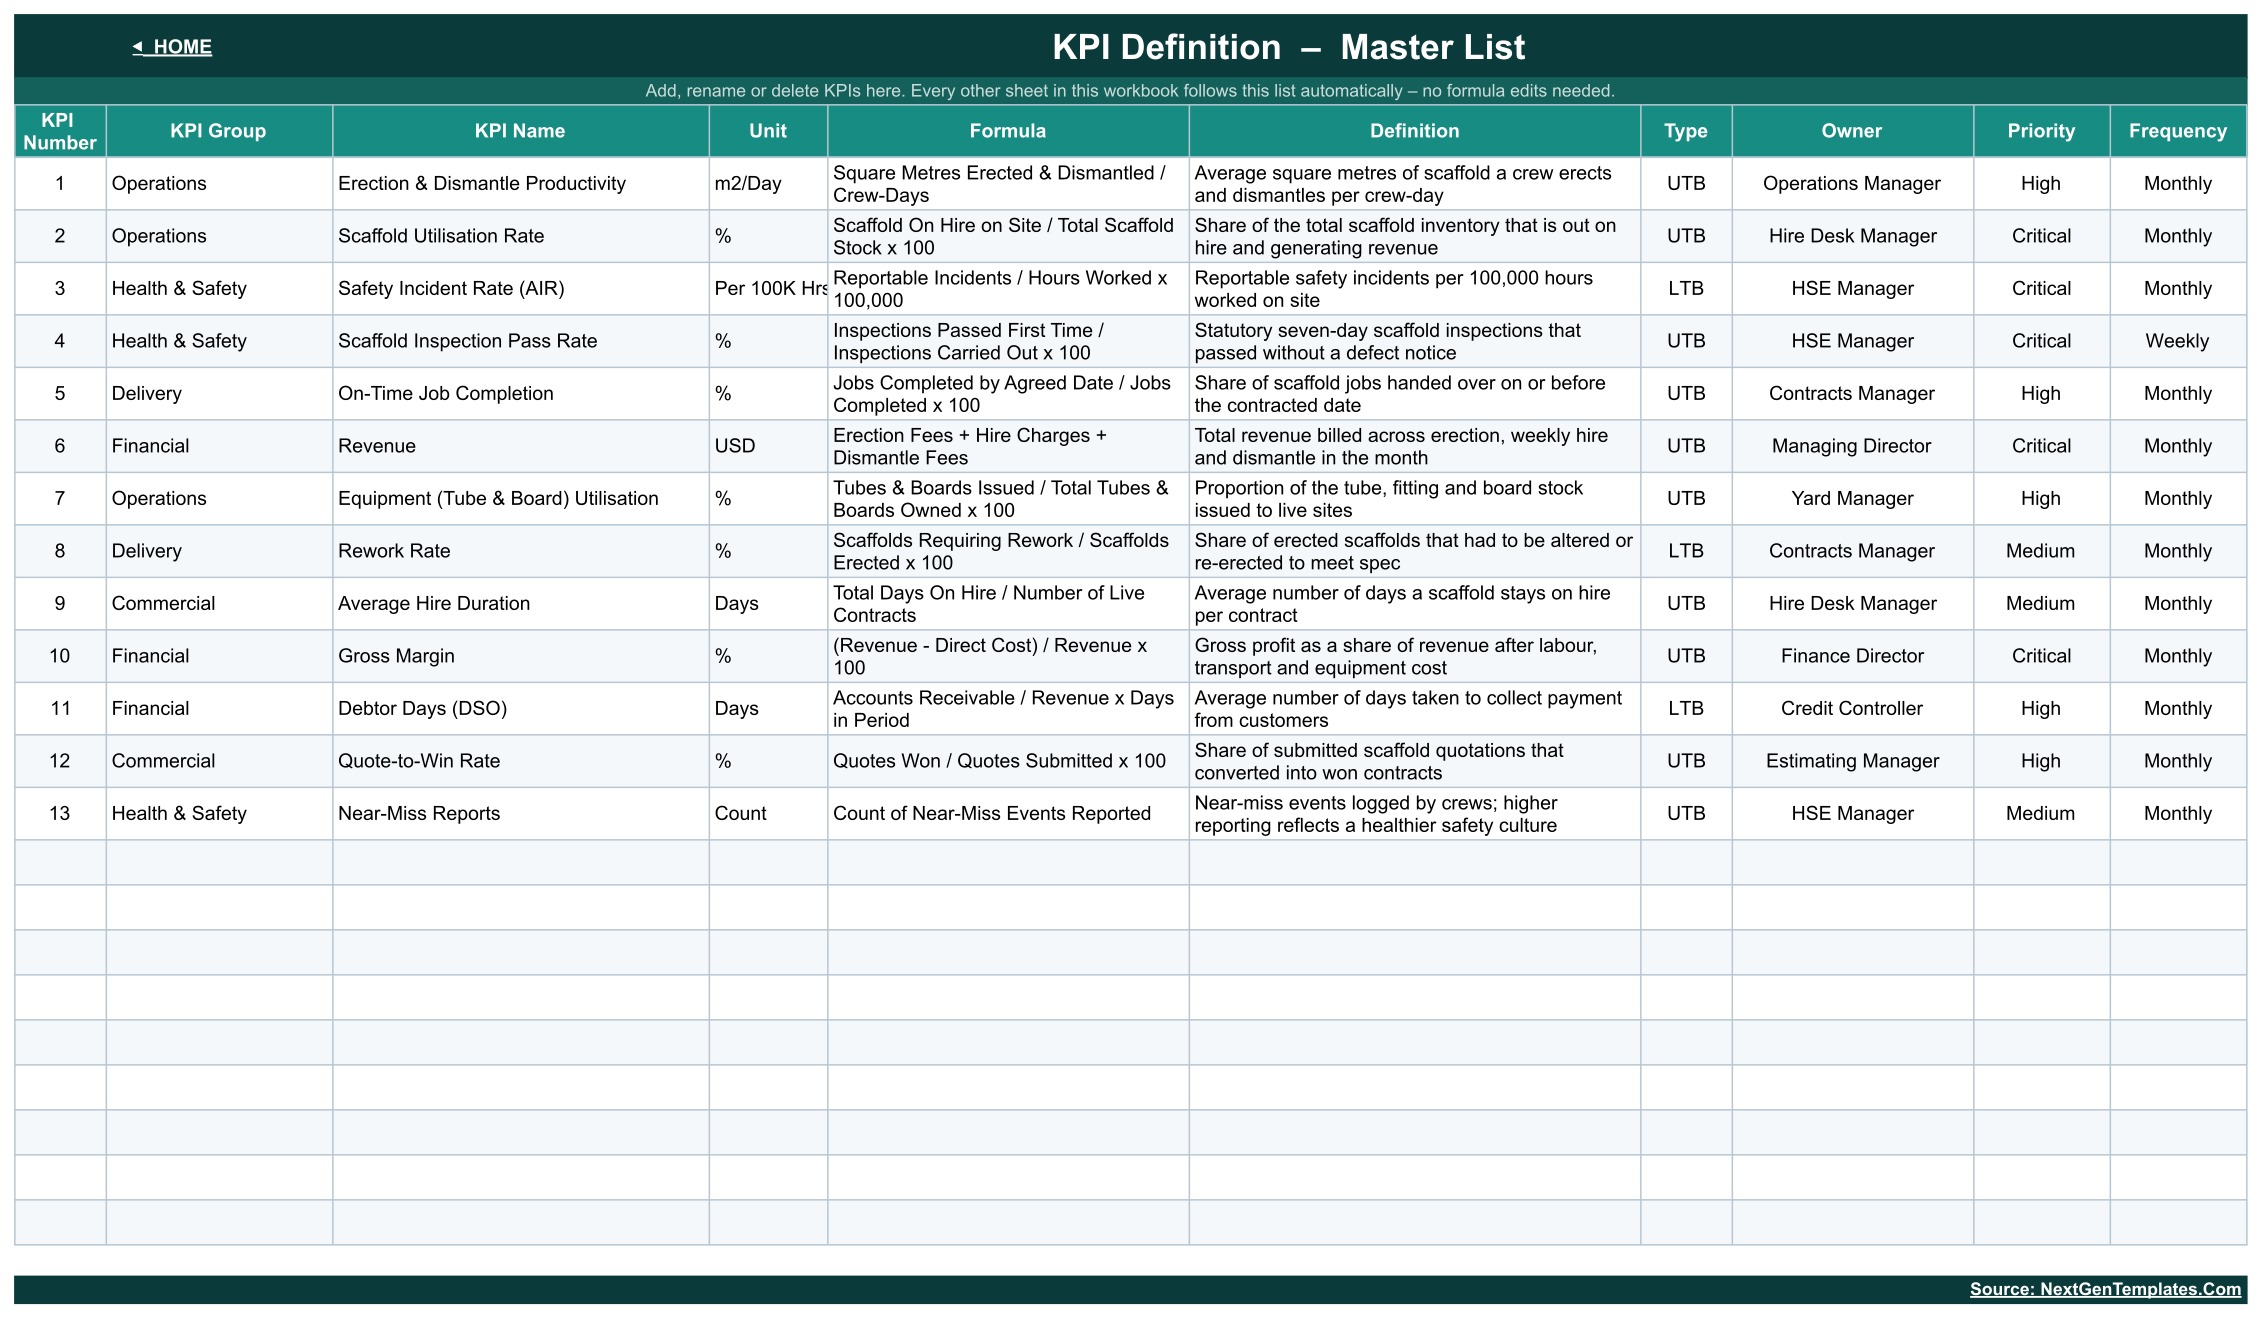Select the KPI Number column header
This screenshot has height=1319, width=2262.
tap(60, 131)
